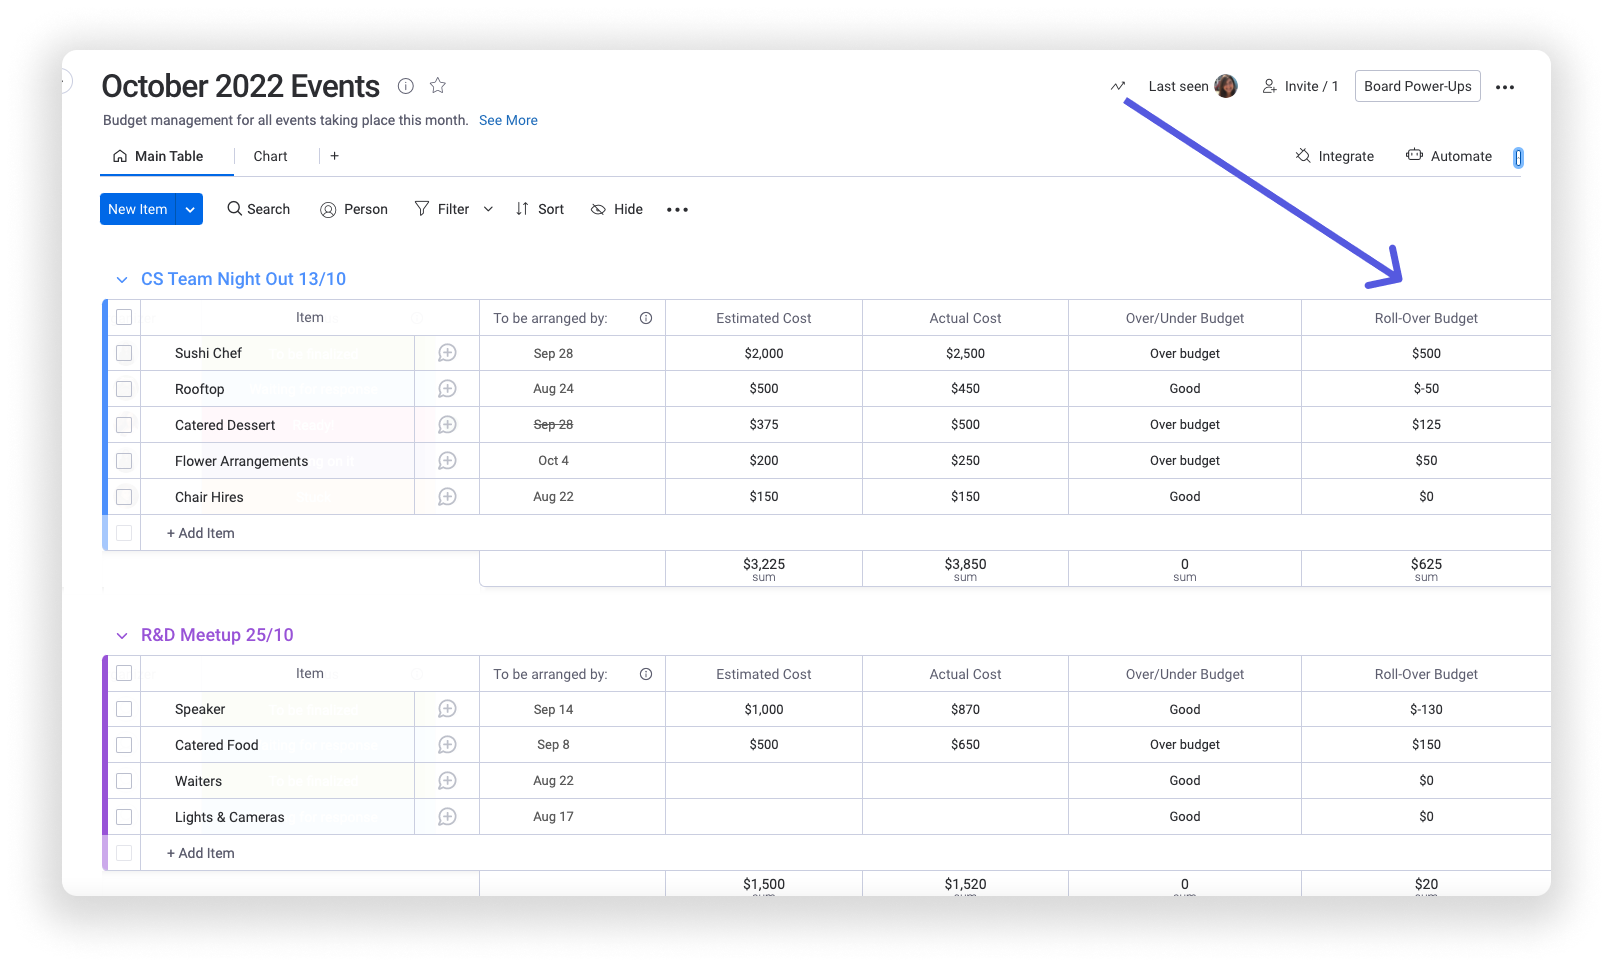
Task: Click info icon in CS Team 'To be arranged by' header
Action: [x=646, y=318]
